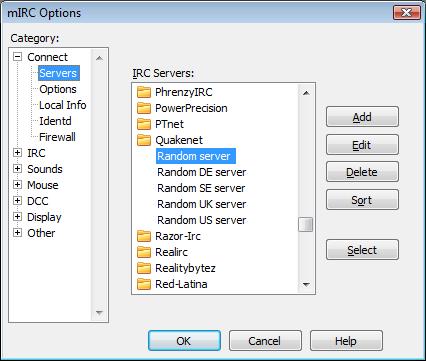Click the Select server button

362,250
